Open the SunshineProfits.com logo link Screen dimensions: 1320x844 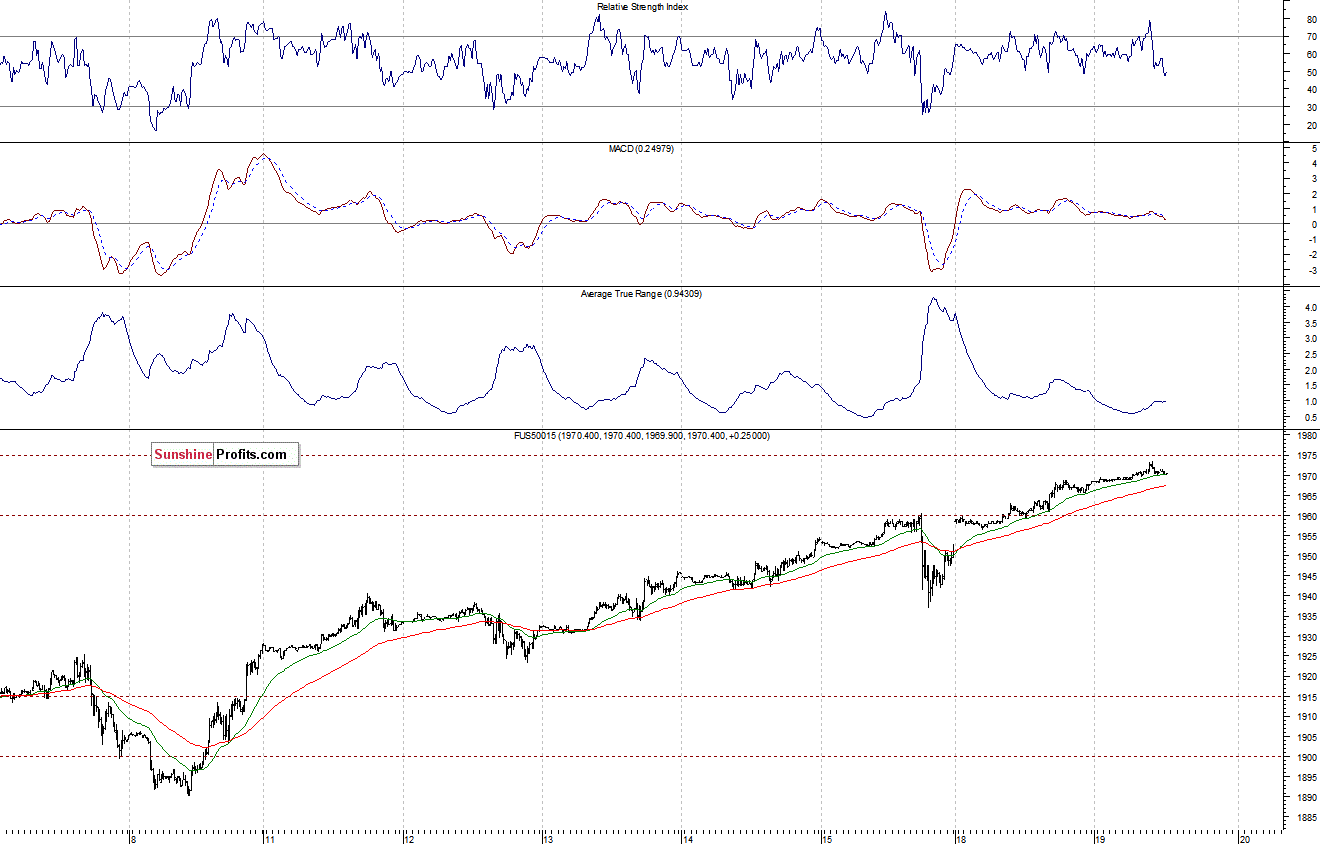(x=225, y=455)
